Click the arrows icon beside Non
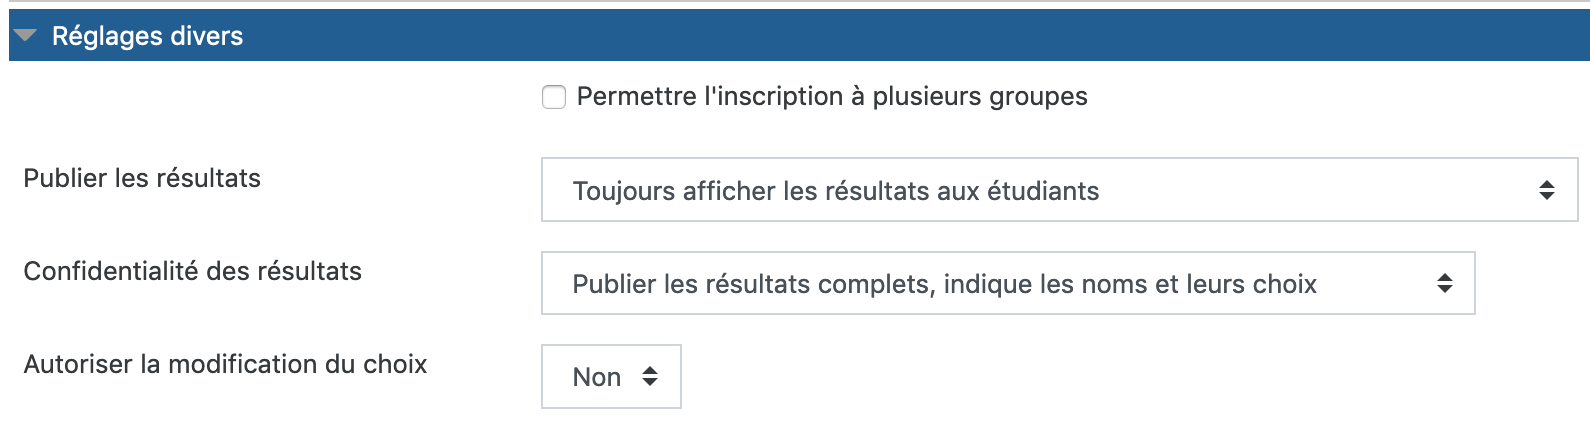This screenshot has height=424, width=1590. tap(650, 377)
